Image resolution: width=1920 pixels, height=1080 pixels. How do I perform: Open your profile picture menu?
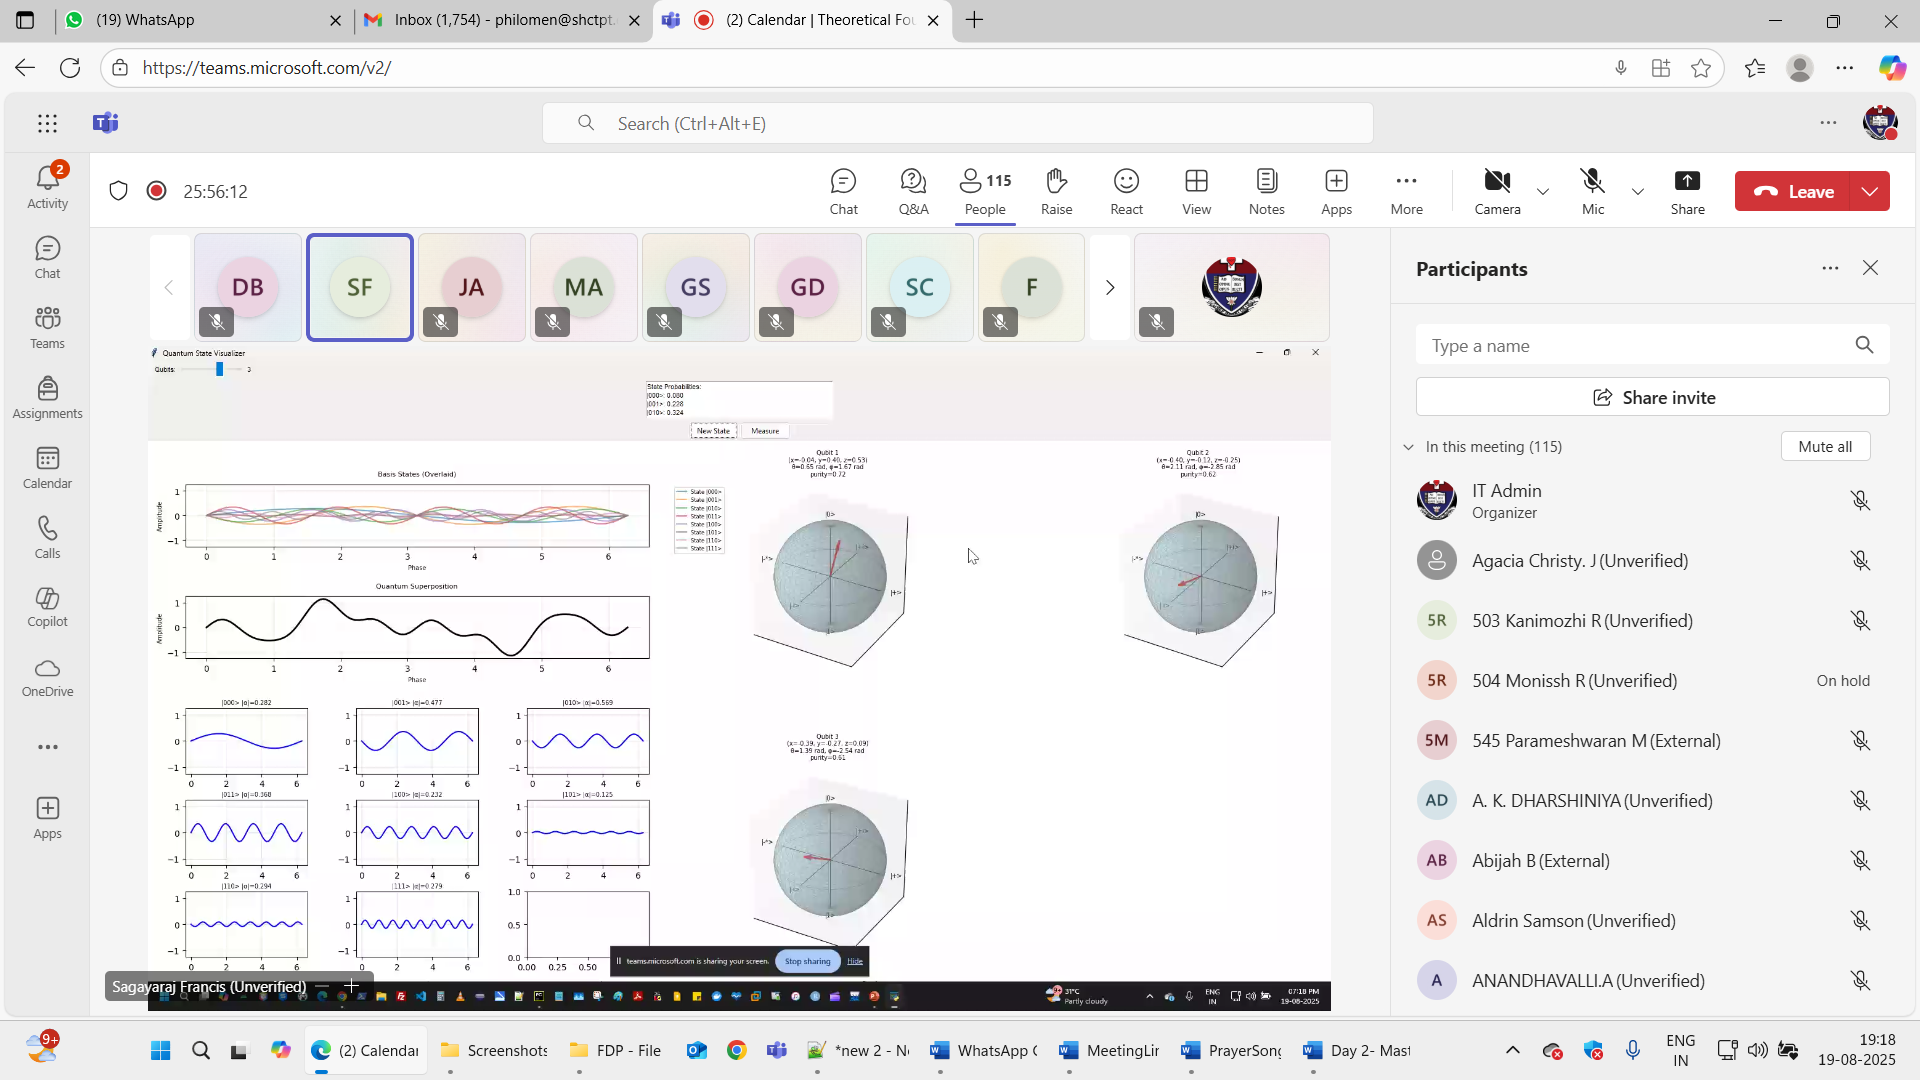pos(1880,122)
